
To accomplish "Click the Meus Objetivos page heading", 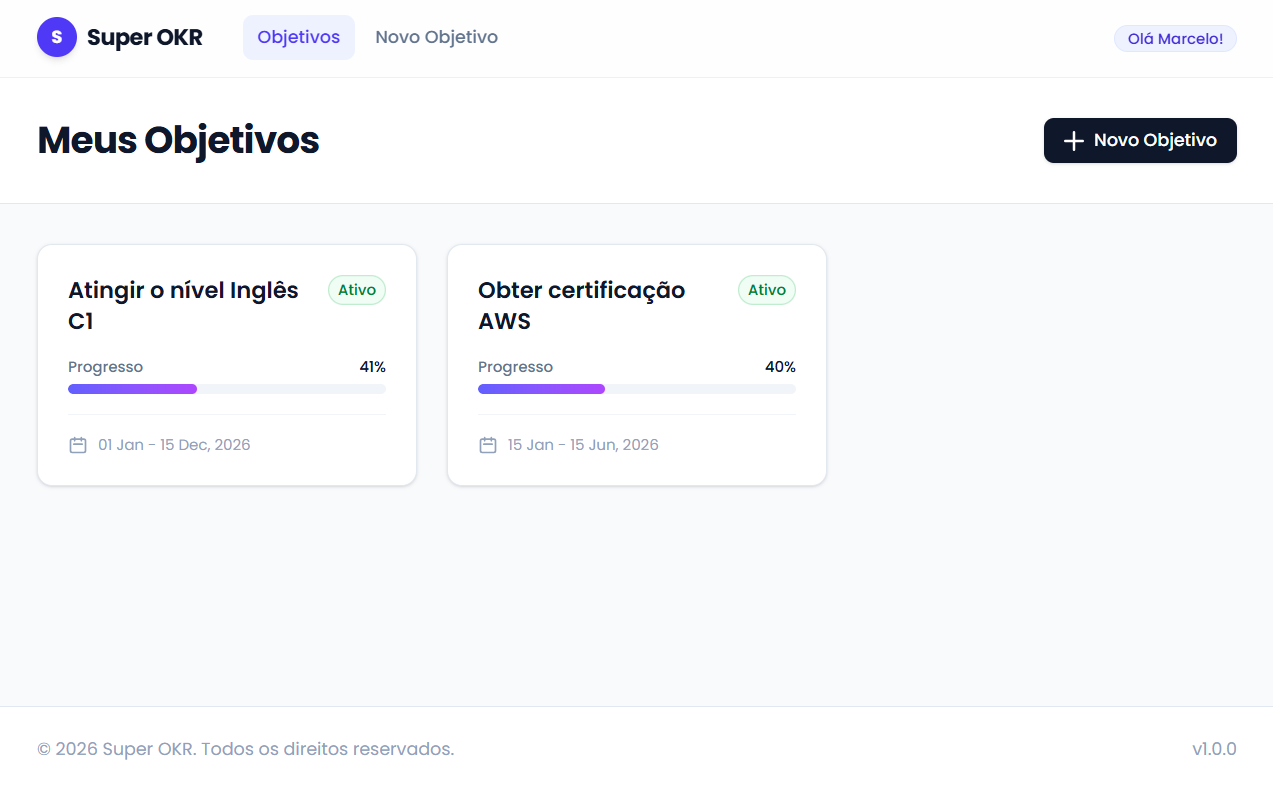I will [x=178, y=140].
